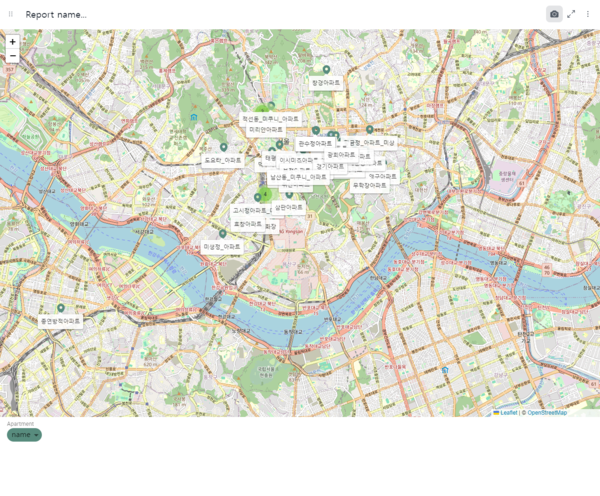Click the map pin above 도요타_아파트
Screen dimensions: 600x496
(223, 147)
